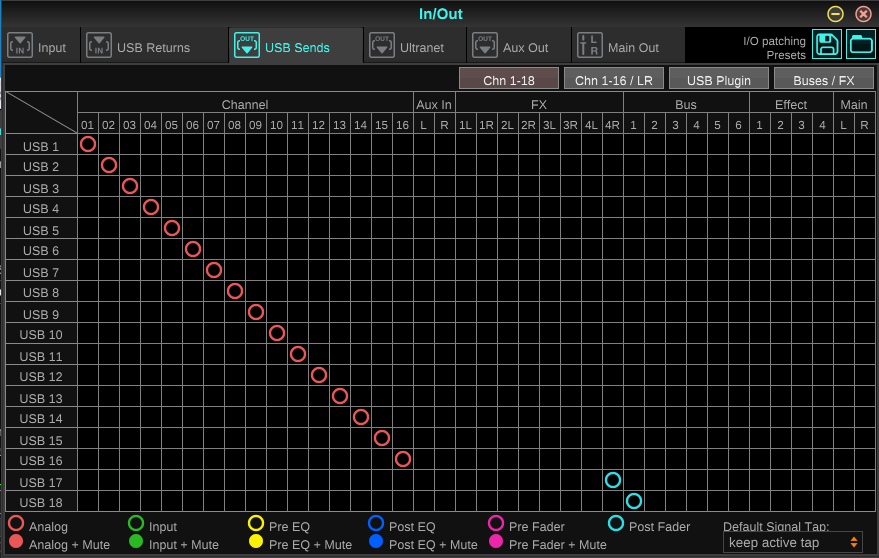Open the load preset folder icon

coord(860,44)
